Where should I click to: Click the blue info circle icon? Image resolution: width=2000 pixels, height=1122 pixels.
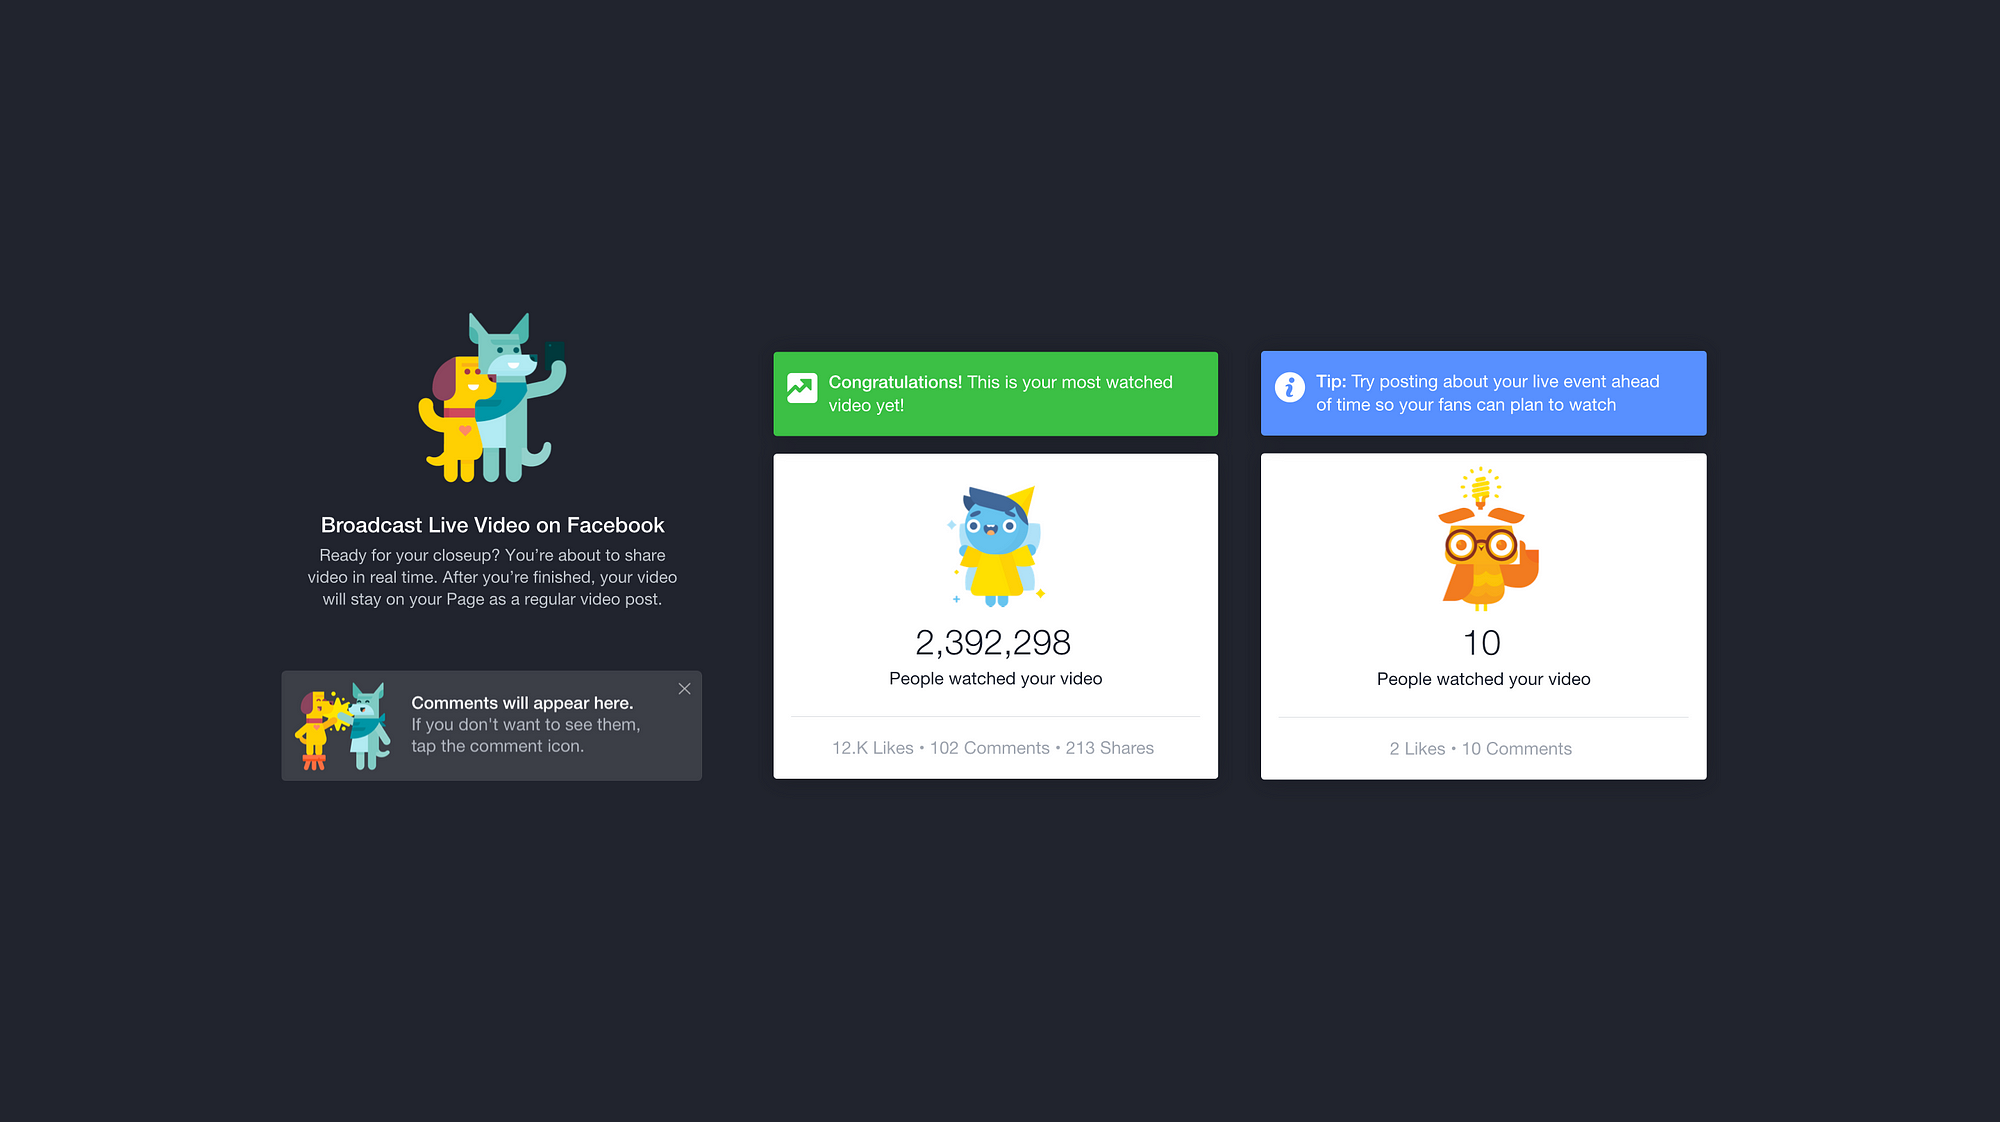pos(1290,387)
